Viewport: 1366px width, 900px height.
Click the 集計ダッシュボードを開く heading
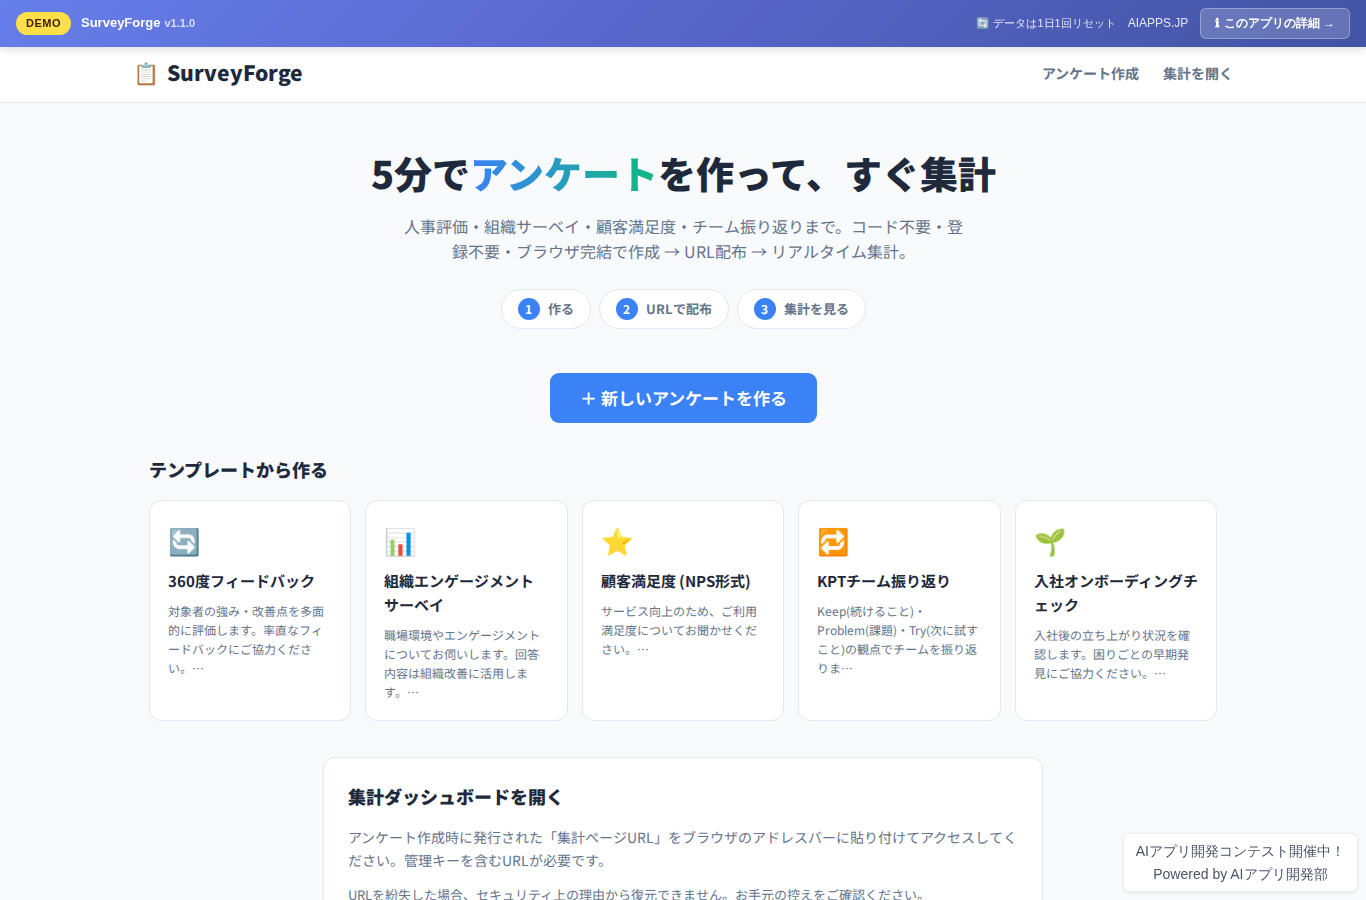point(455,797)
